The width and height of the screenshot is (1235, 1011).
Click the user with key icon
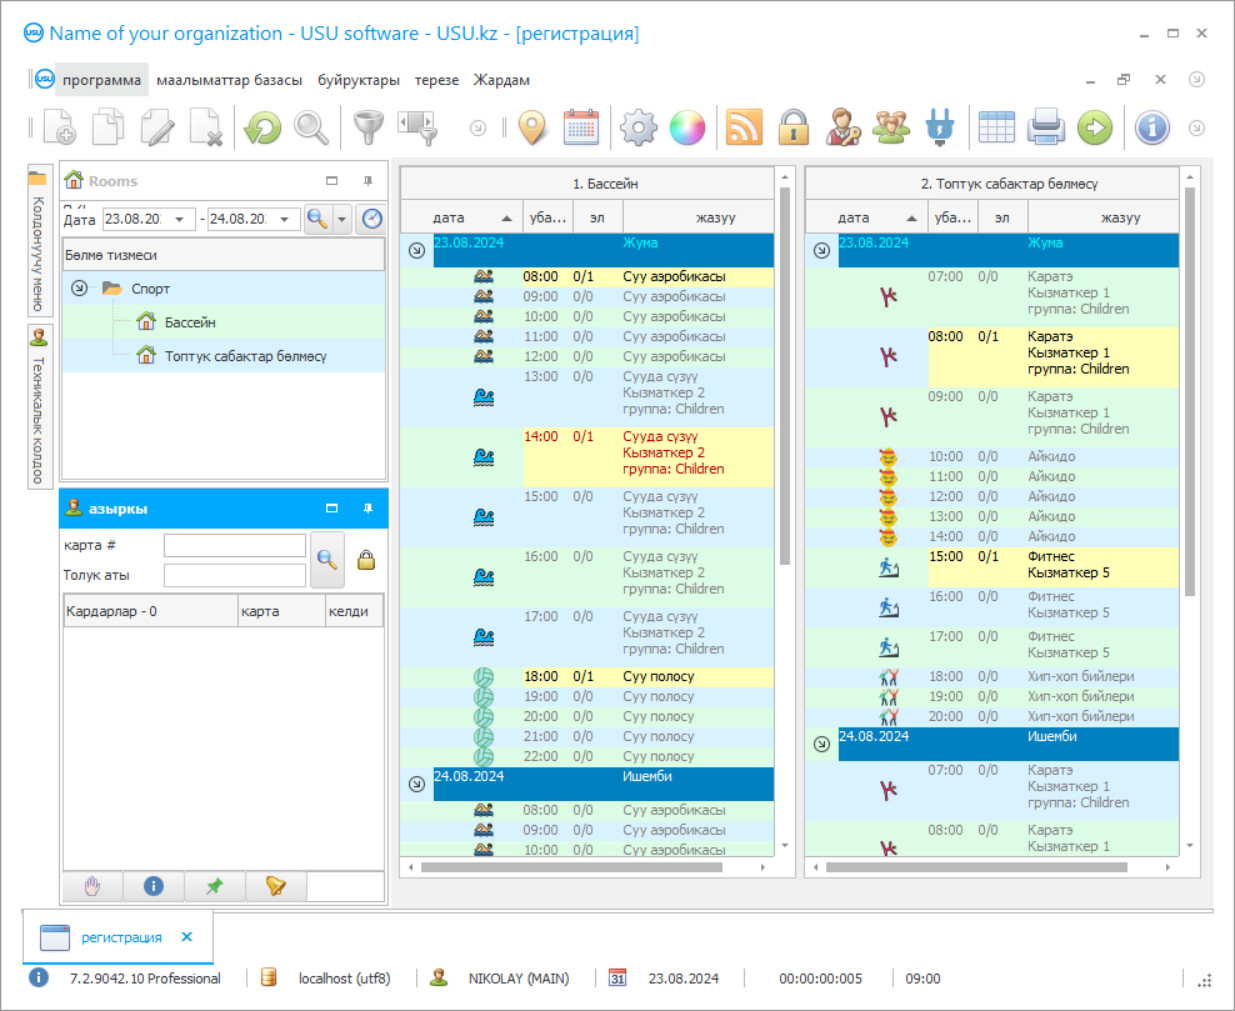coord(843,128)
